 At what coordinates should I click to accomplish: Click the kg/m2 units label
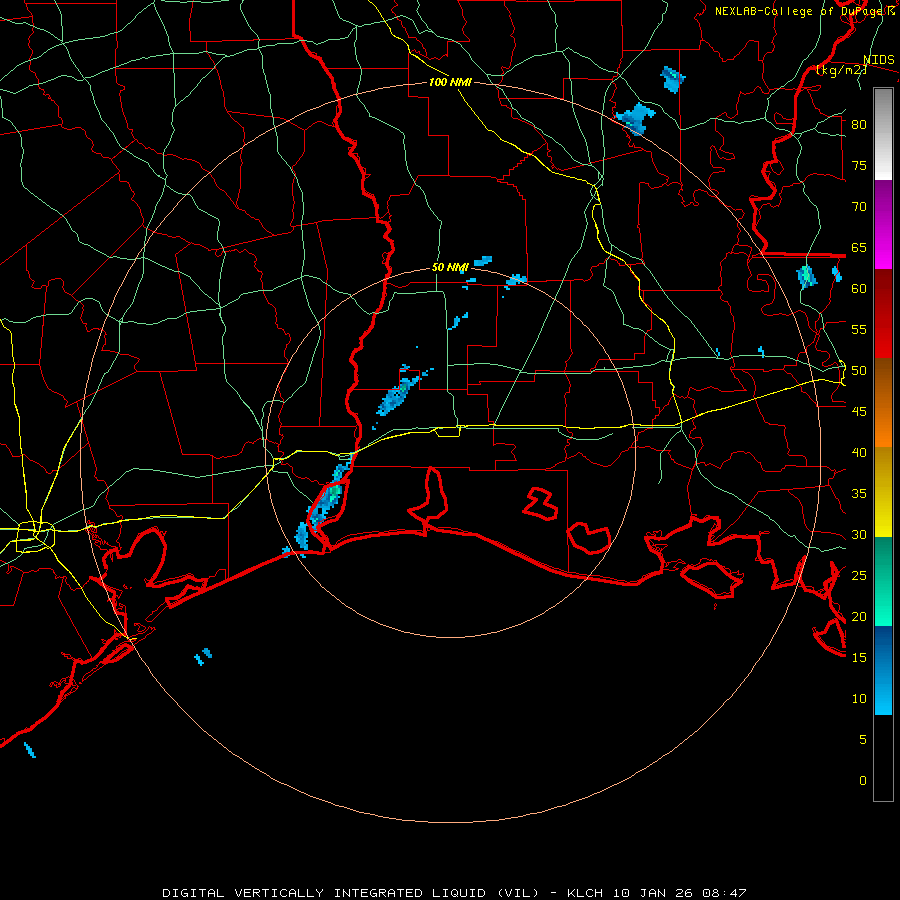841,70
